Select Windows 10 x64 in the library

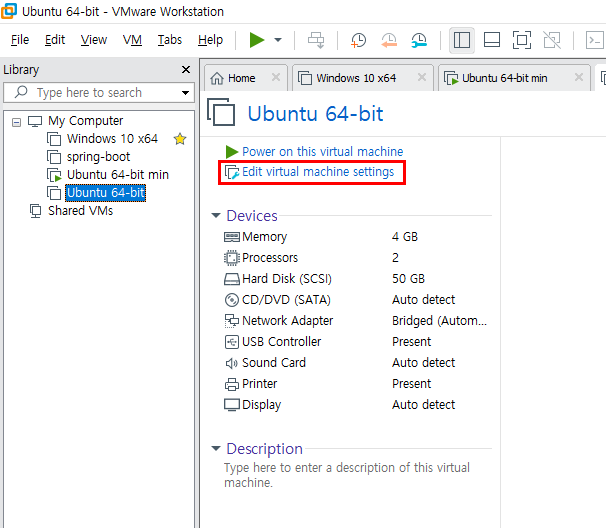(112, 139)
